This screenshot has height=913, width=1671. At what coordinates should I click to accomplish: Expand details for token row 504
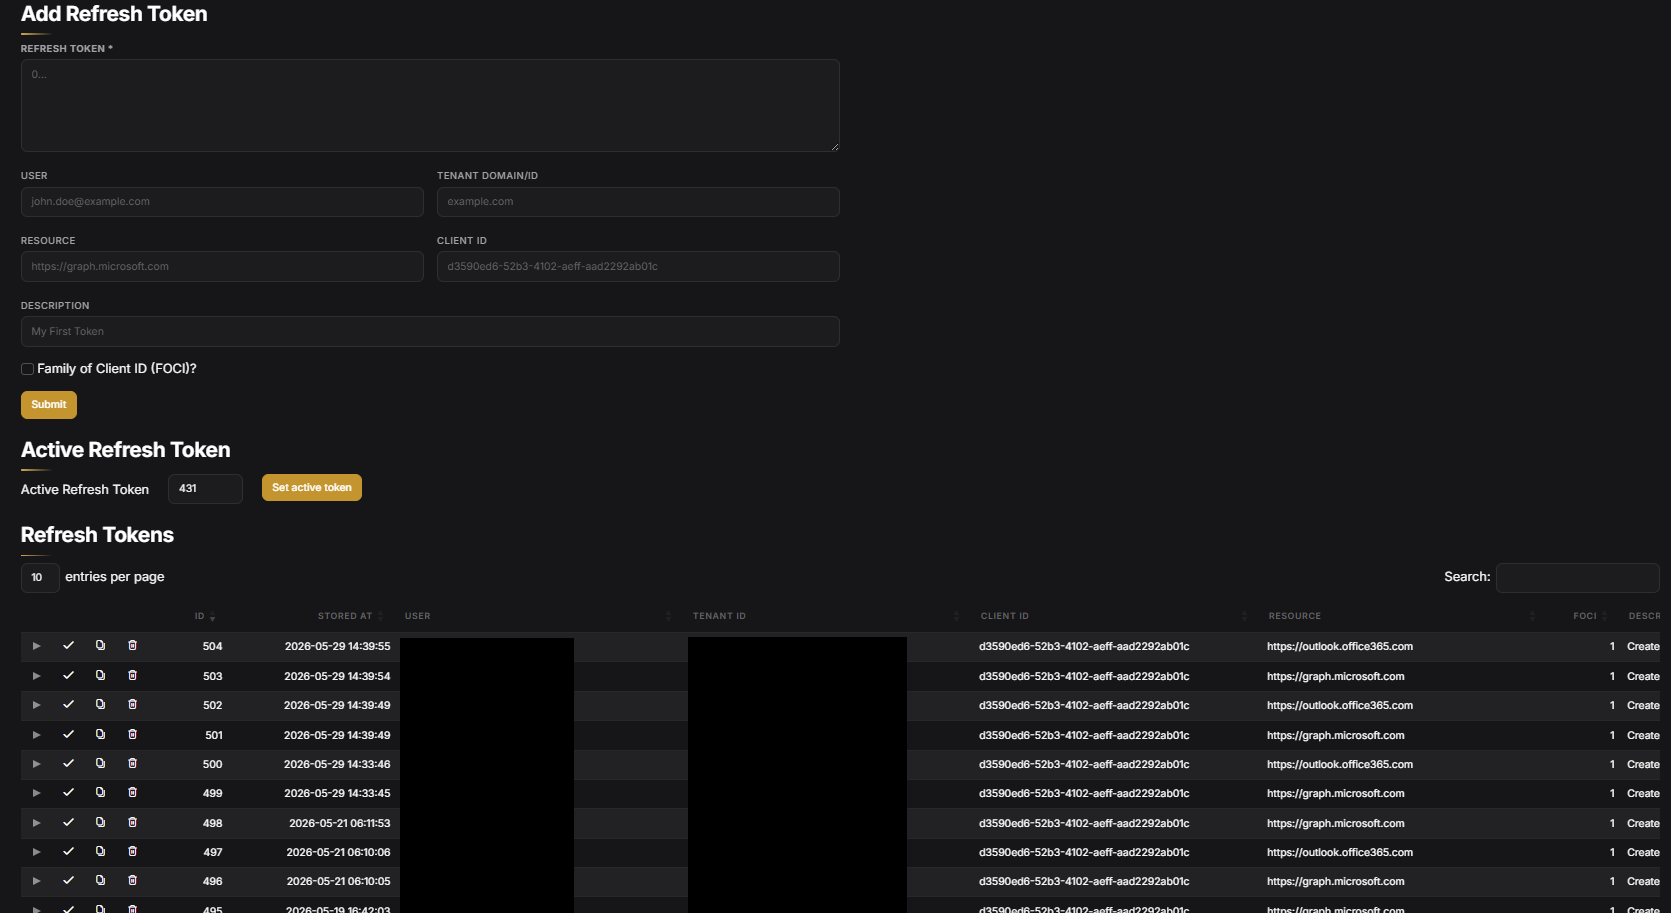(37, 646)
